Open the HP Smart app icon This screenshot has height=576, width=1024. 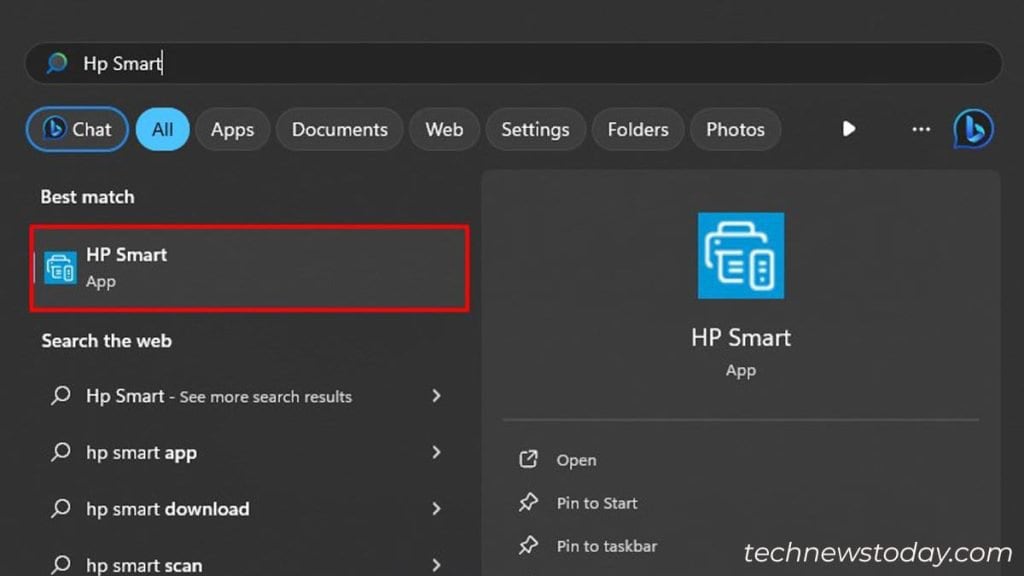(x=60, y=267)
